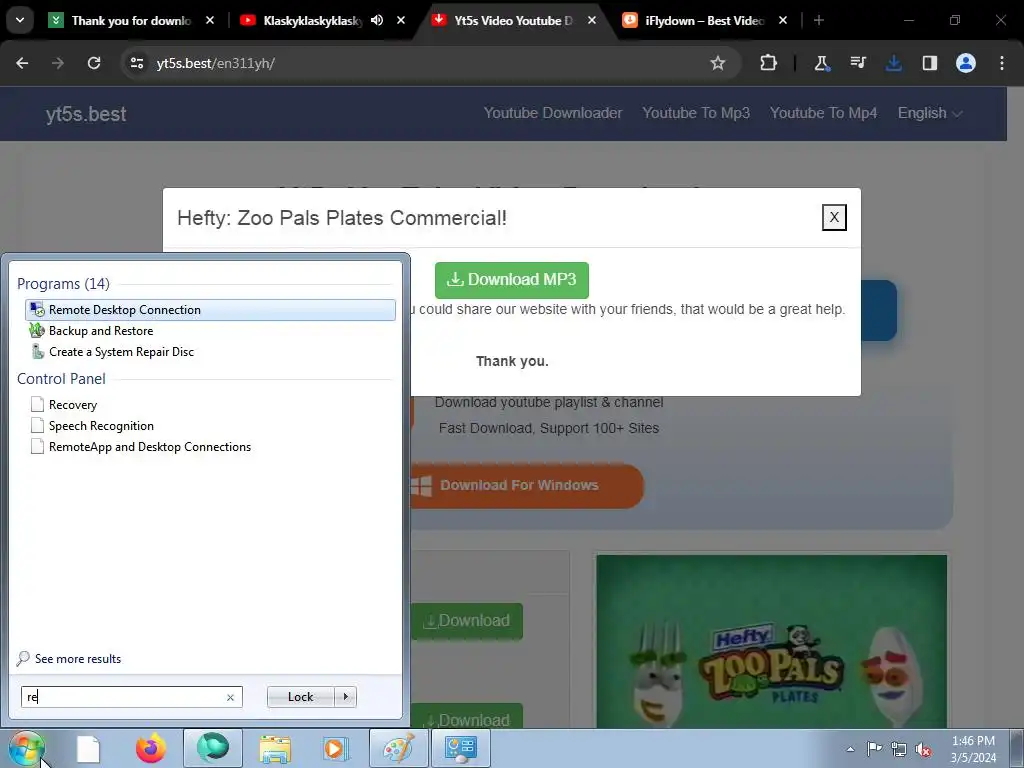Viewport: 1024px width, 768px height.
Task: Show hidden tray icons arrow
Action: point(850,749)
